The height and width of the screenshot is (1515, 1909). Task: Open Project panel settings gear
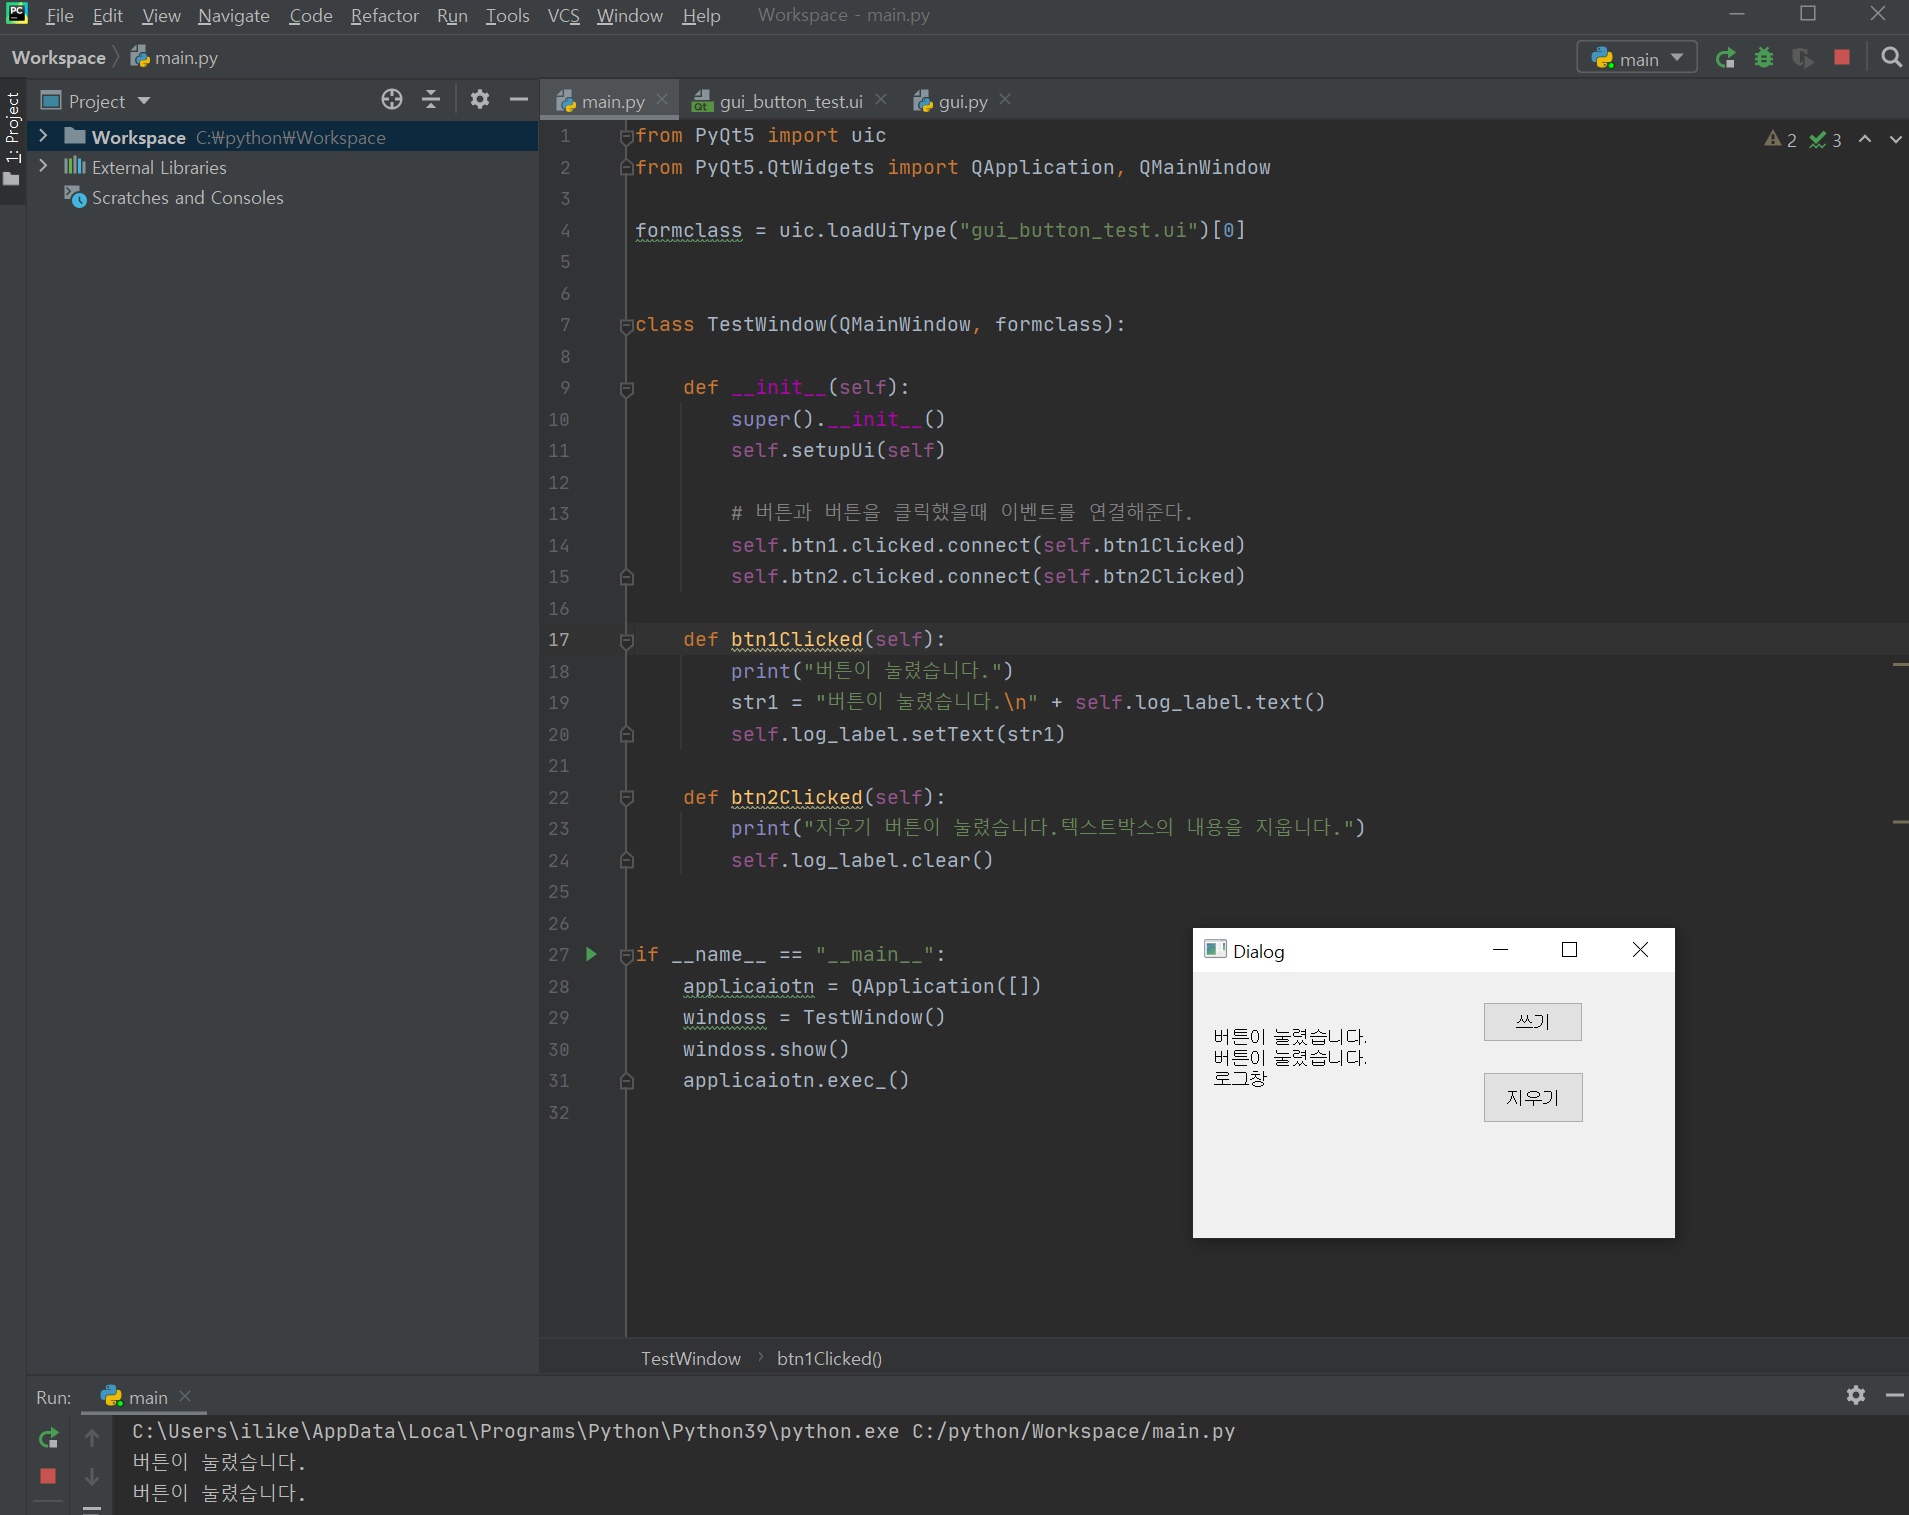480,100
